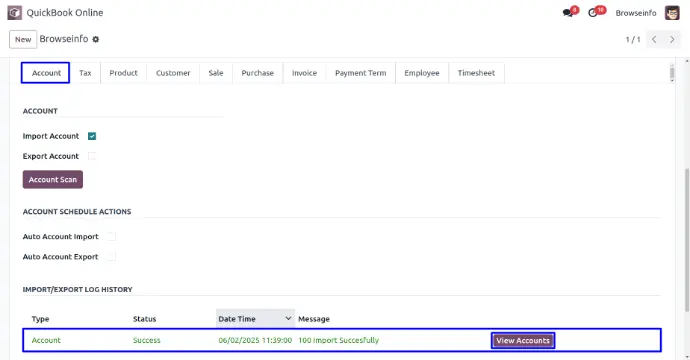
Task: Click the Success status cell
Action: coord(147,340)
